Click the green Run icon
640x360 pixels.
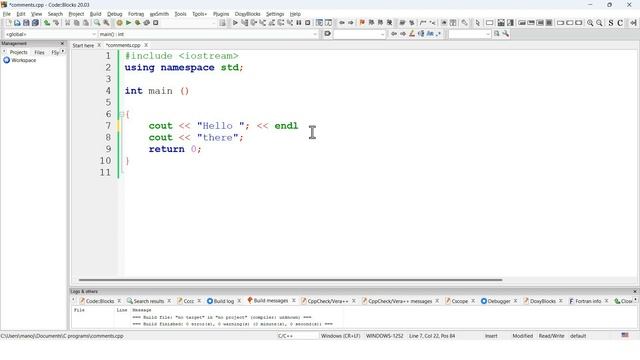click(128, 23)
